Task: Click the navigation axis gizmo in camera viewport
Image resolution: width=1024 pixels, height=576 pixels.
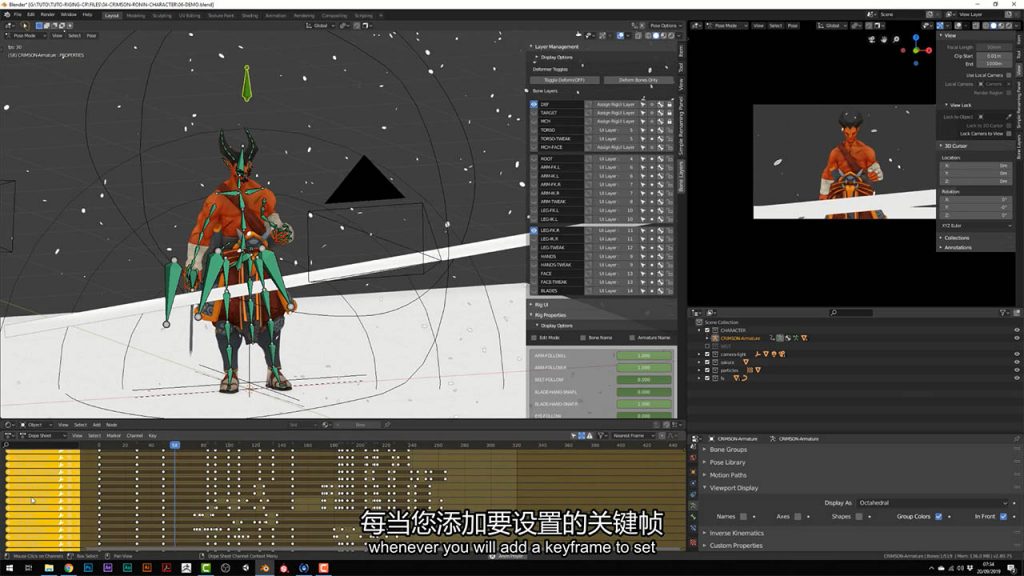Action: point(916,50)
